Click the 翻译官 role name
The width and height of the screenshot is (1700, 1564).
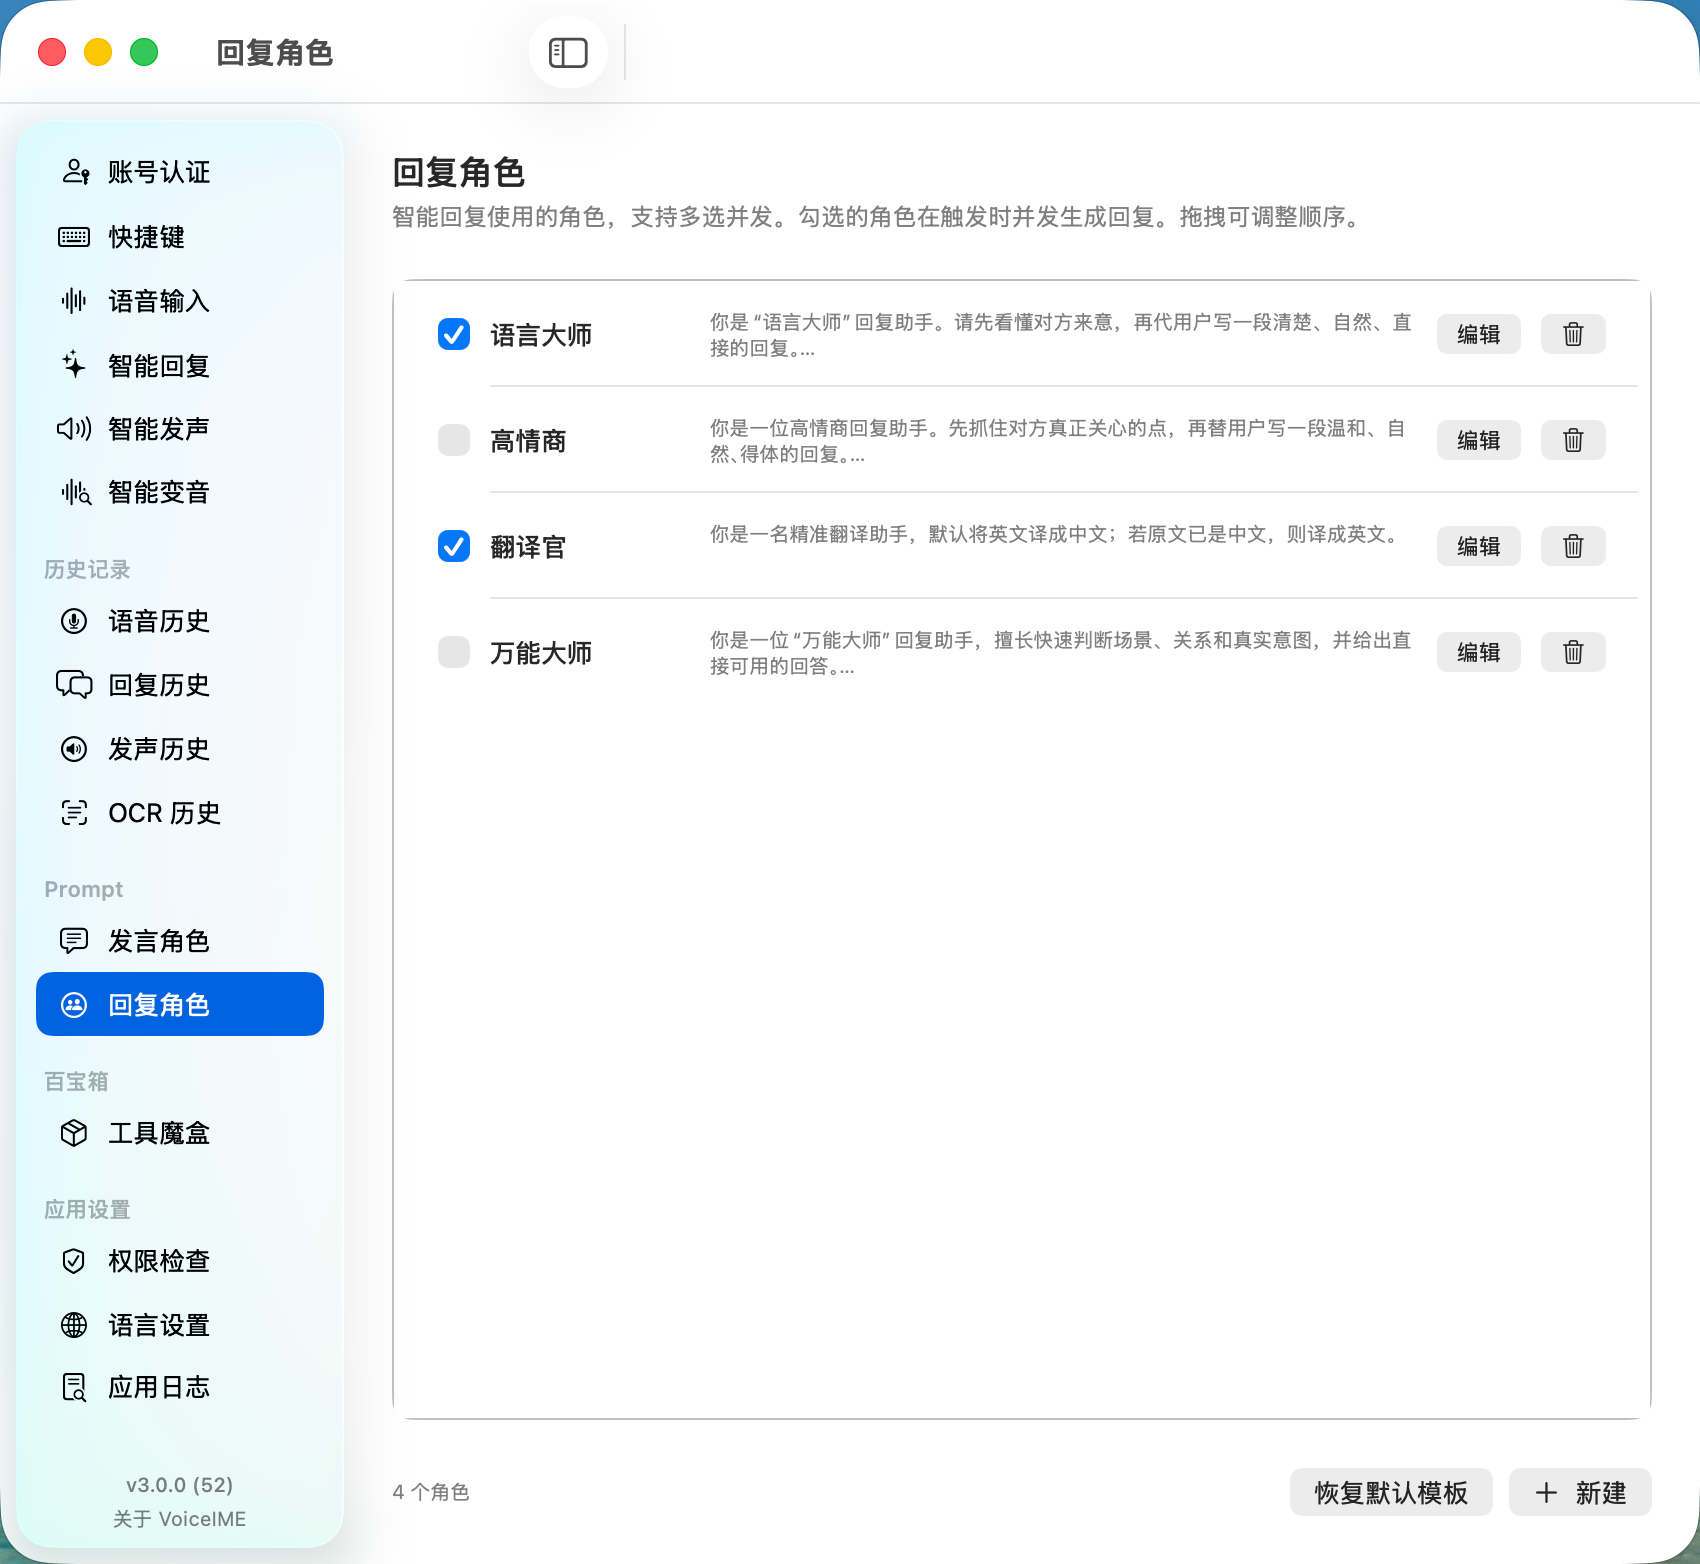528,547
